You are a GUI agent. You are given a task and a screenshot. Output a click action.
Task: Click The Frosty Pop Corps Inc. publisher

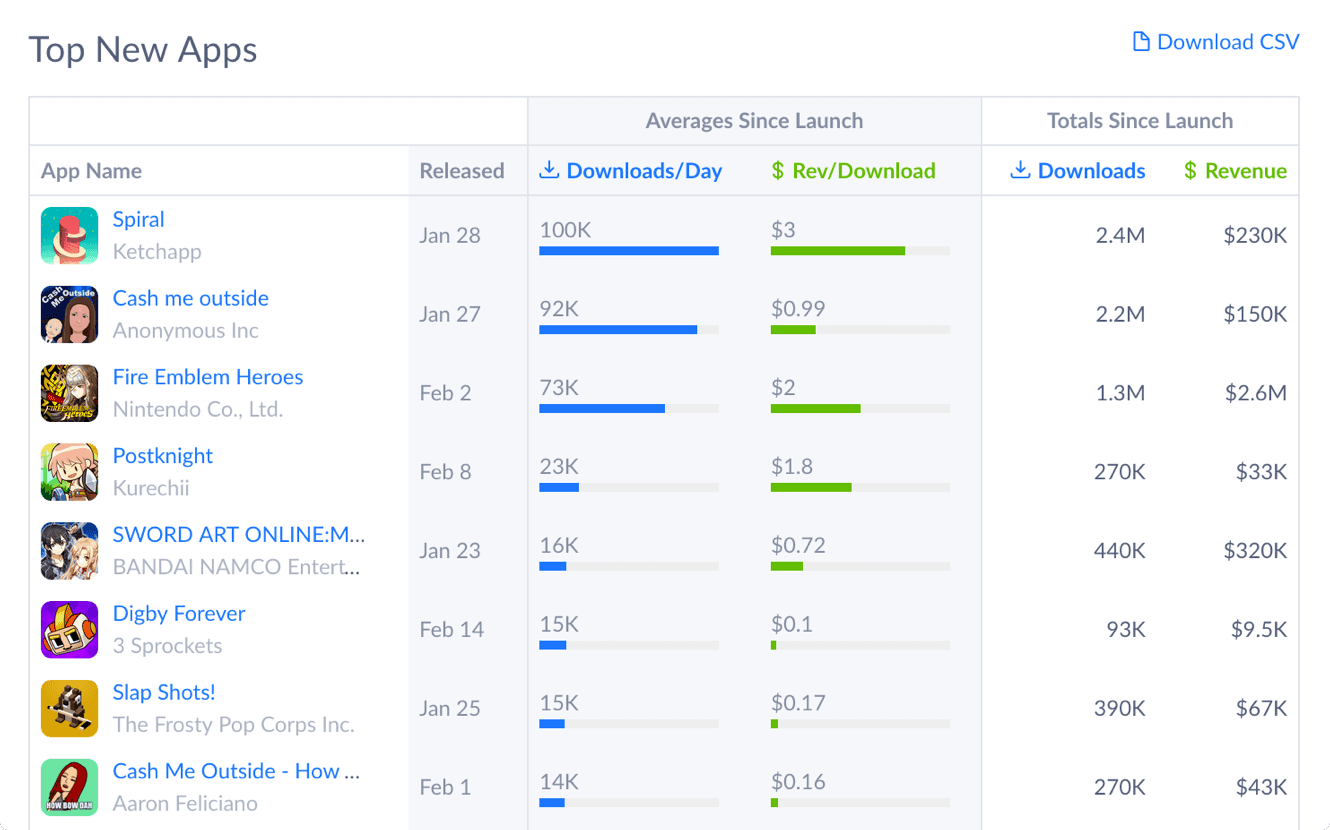[234, 725]
